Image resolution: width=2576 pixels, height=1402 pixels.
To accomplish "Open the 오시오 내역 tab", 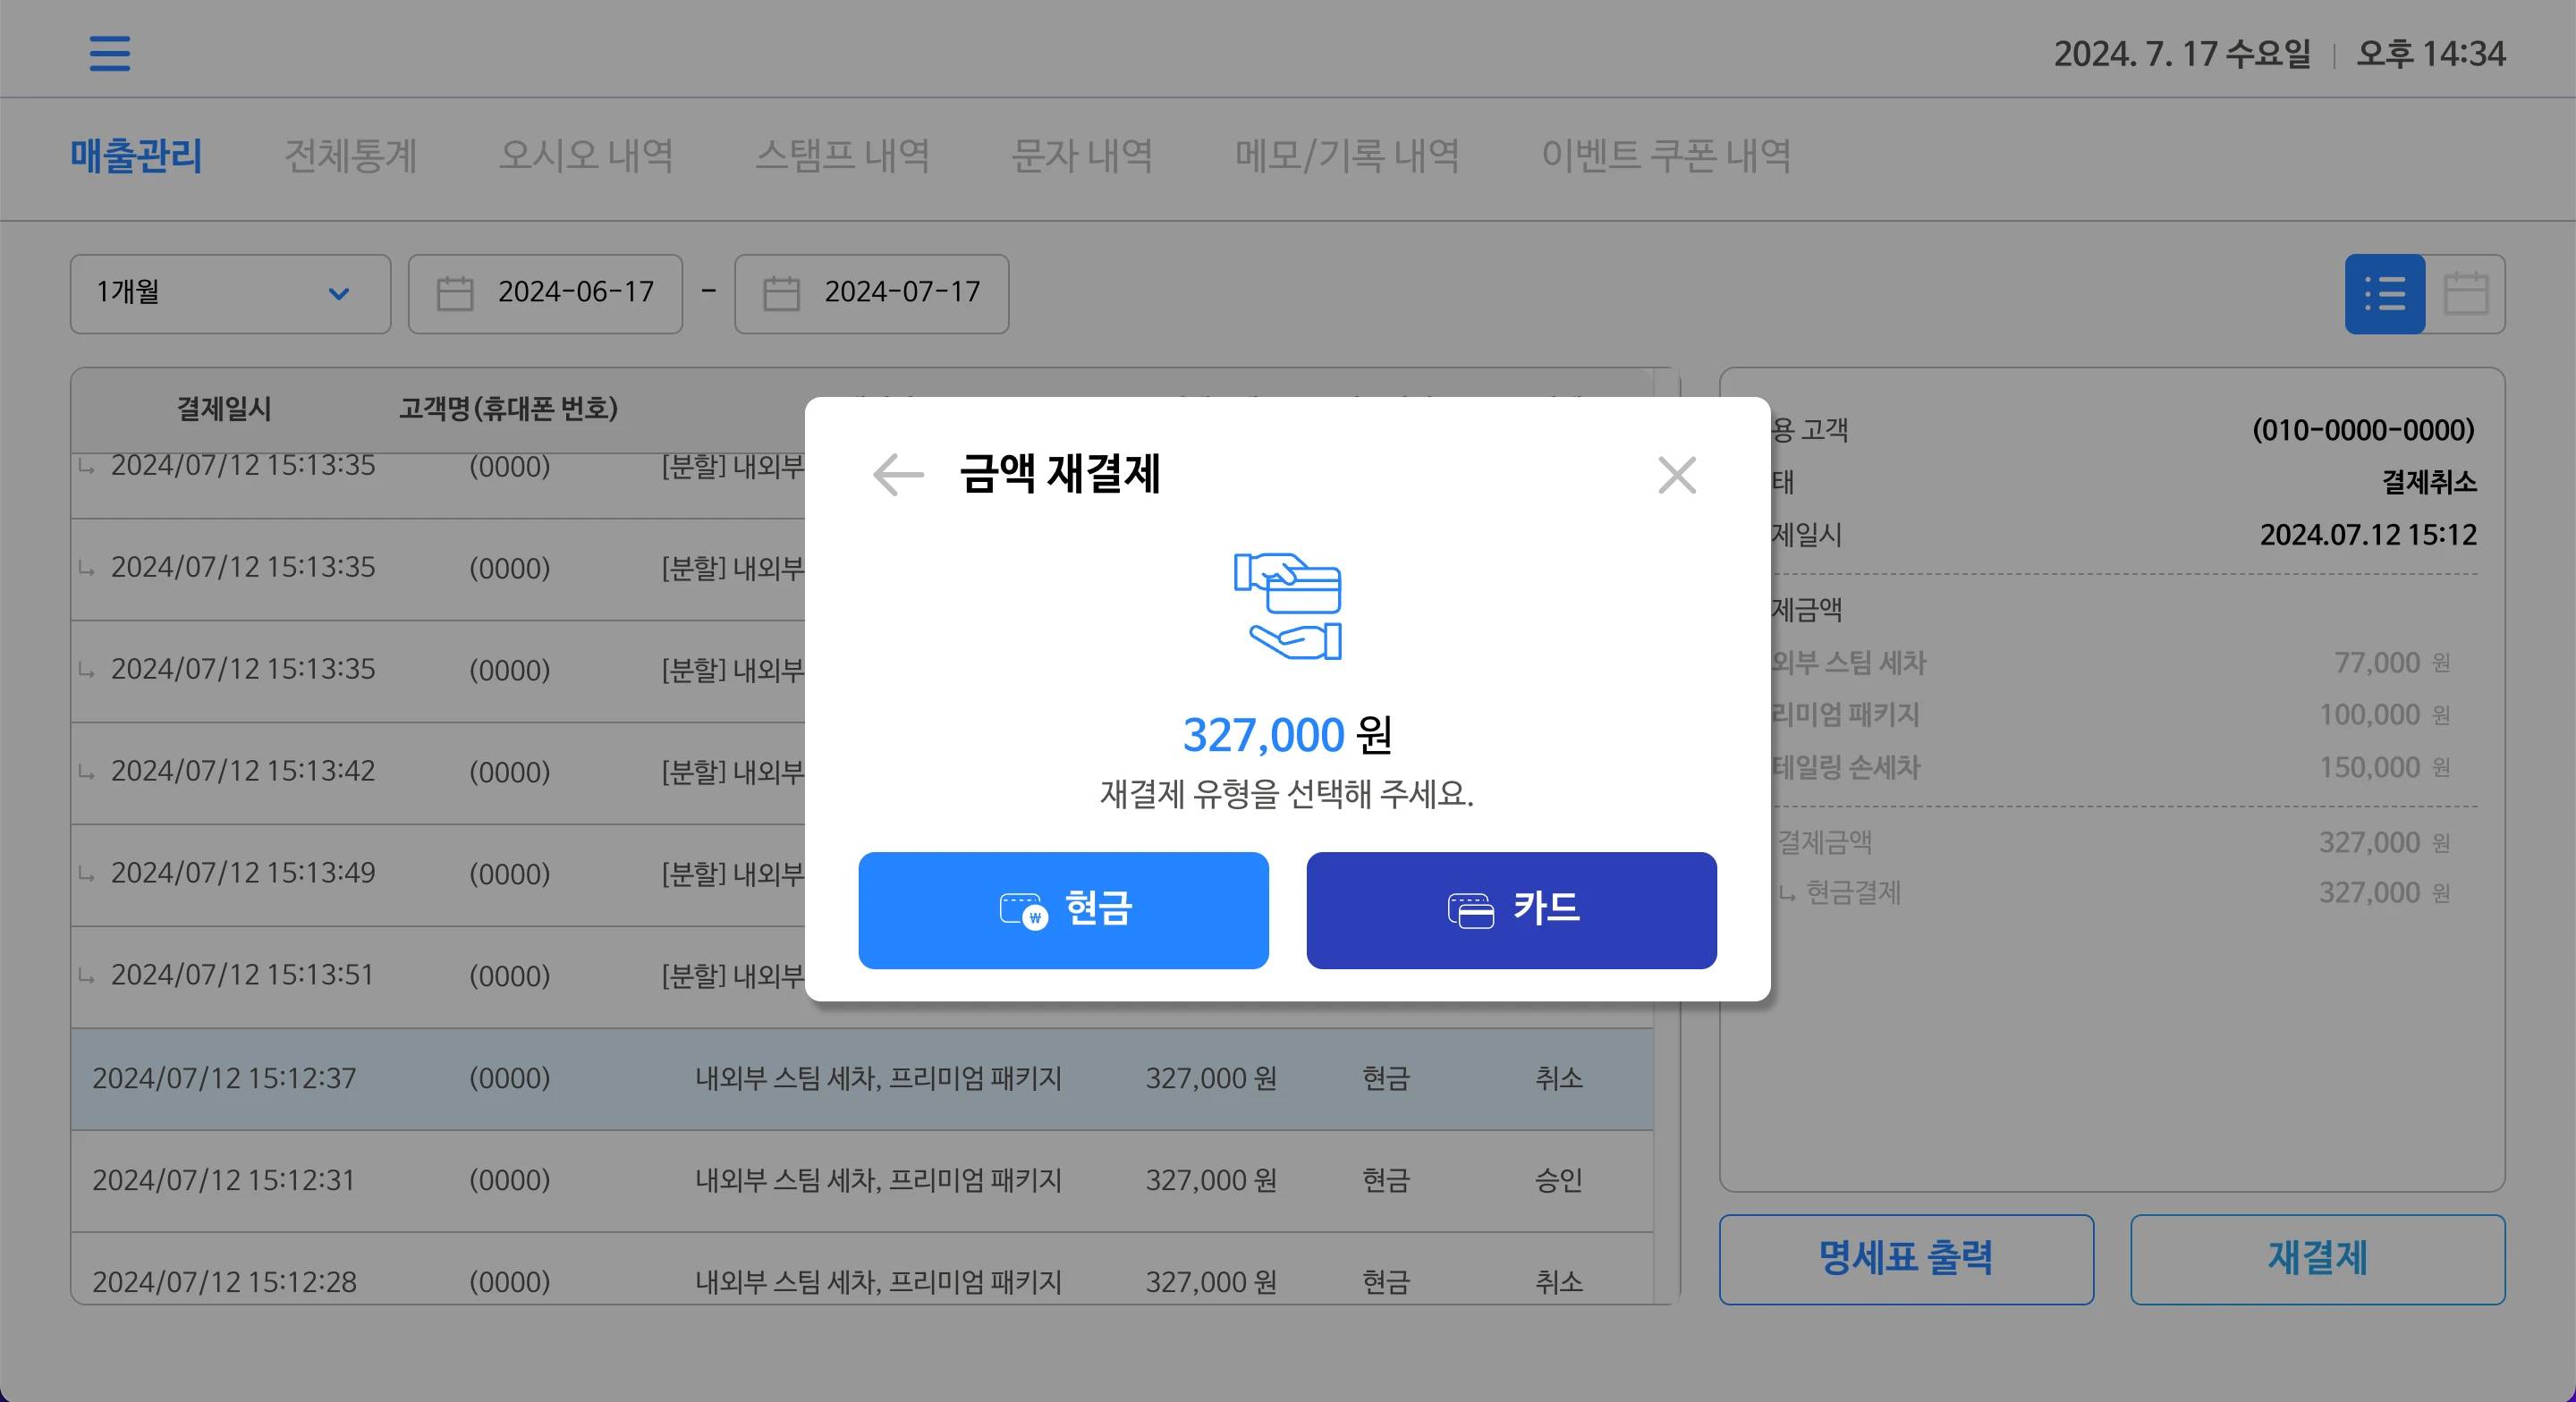I will click(586, 156).
